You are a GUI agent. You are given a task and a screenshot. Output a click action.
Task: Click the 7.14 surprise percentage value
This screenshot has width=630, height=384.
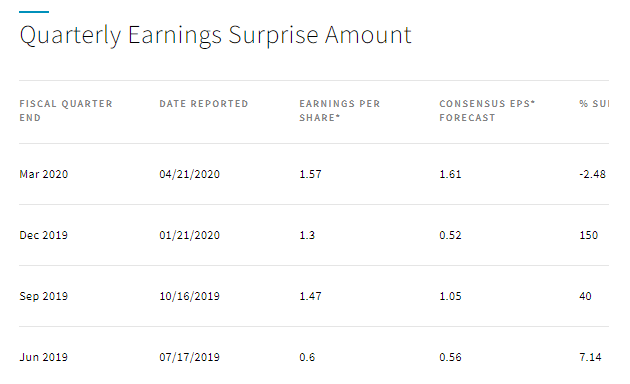590,357
